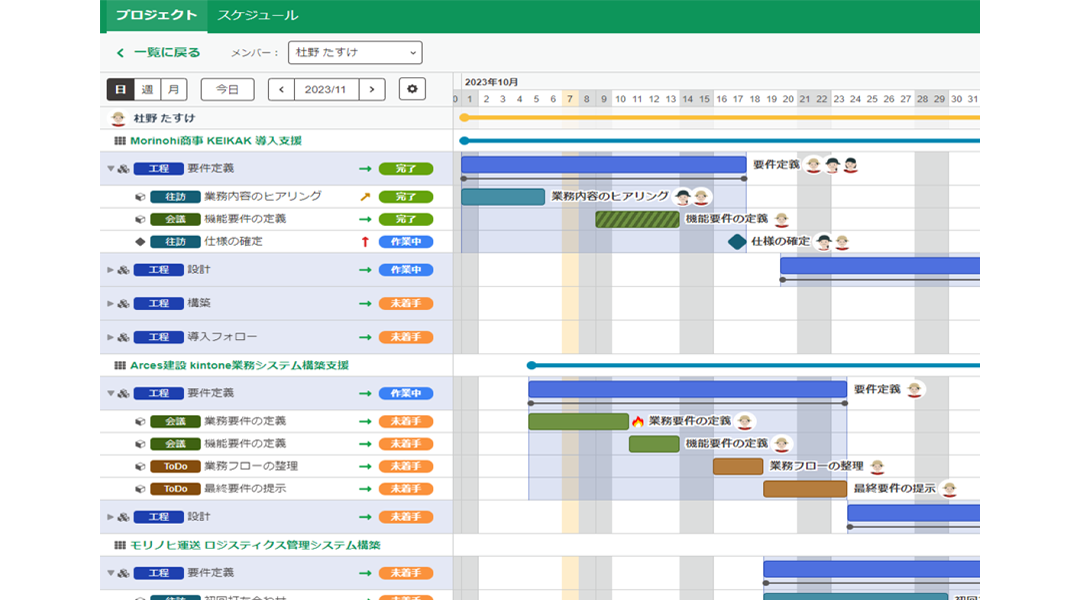
Task: Go to the next month arrow
Action: click(372, 90)
